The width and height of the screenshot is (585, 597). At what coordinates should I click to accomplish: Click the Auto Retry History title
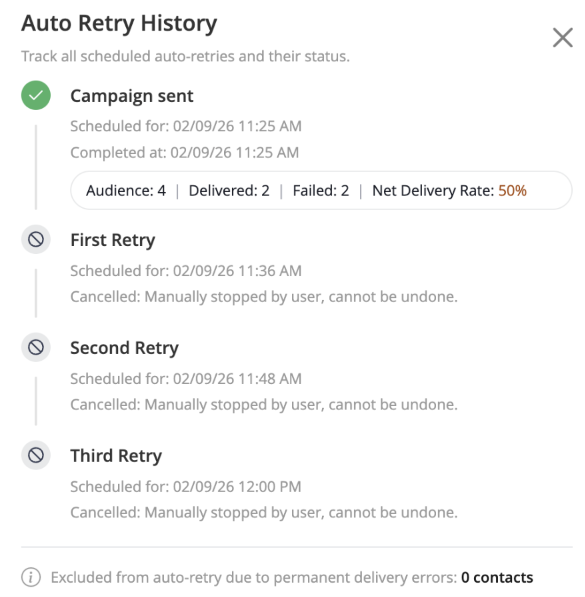coord(119,24)
